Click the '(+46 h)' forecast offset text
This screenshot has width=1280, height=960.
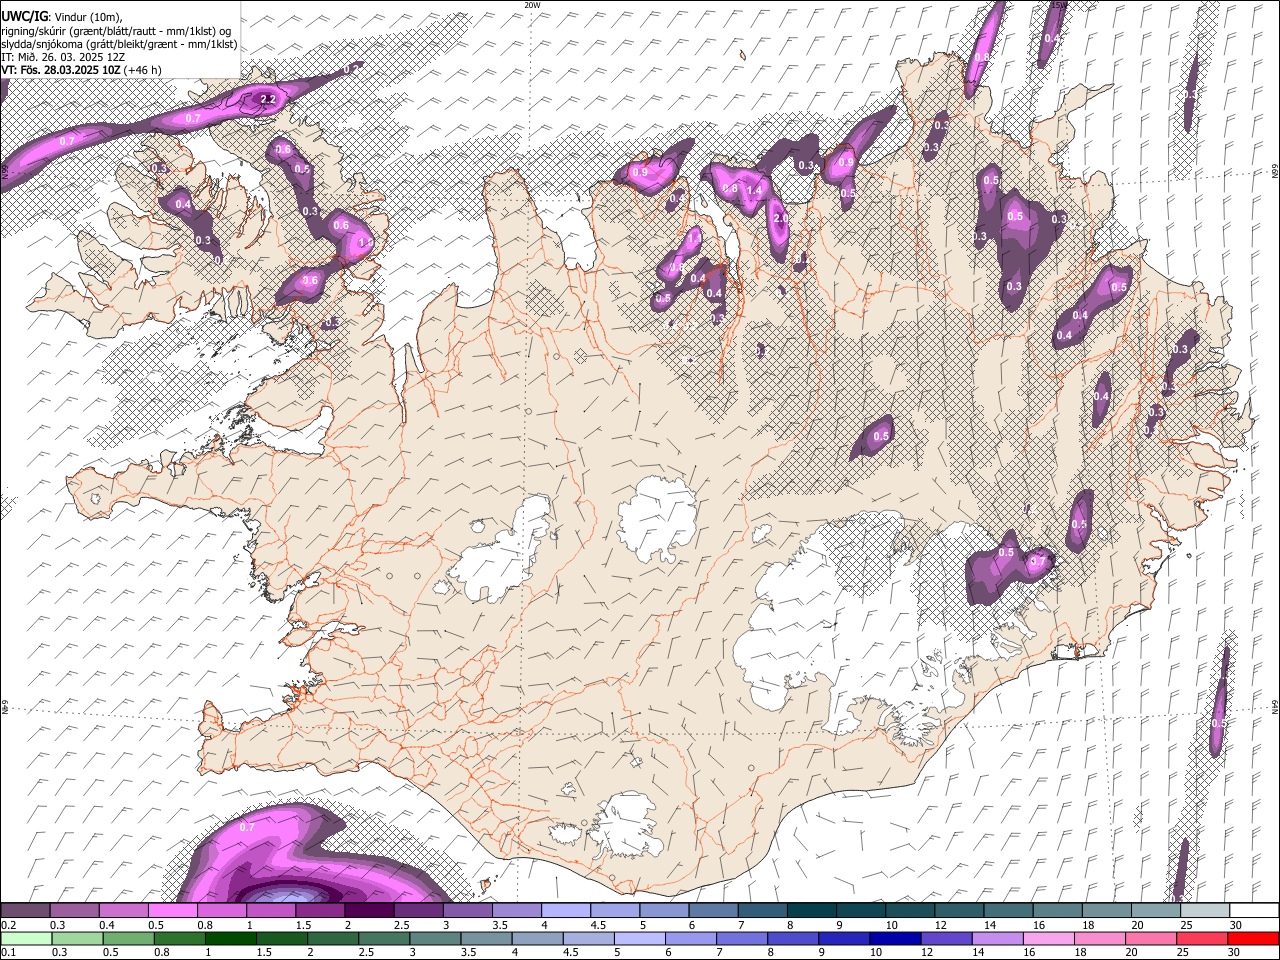144,70
